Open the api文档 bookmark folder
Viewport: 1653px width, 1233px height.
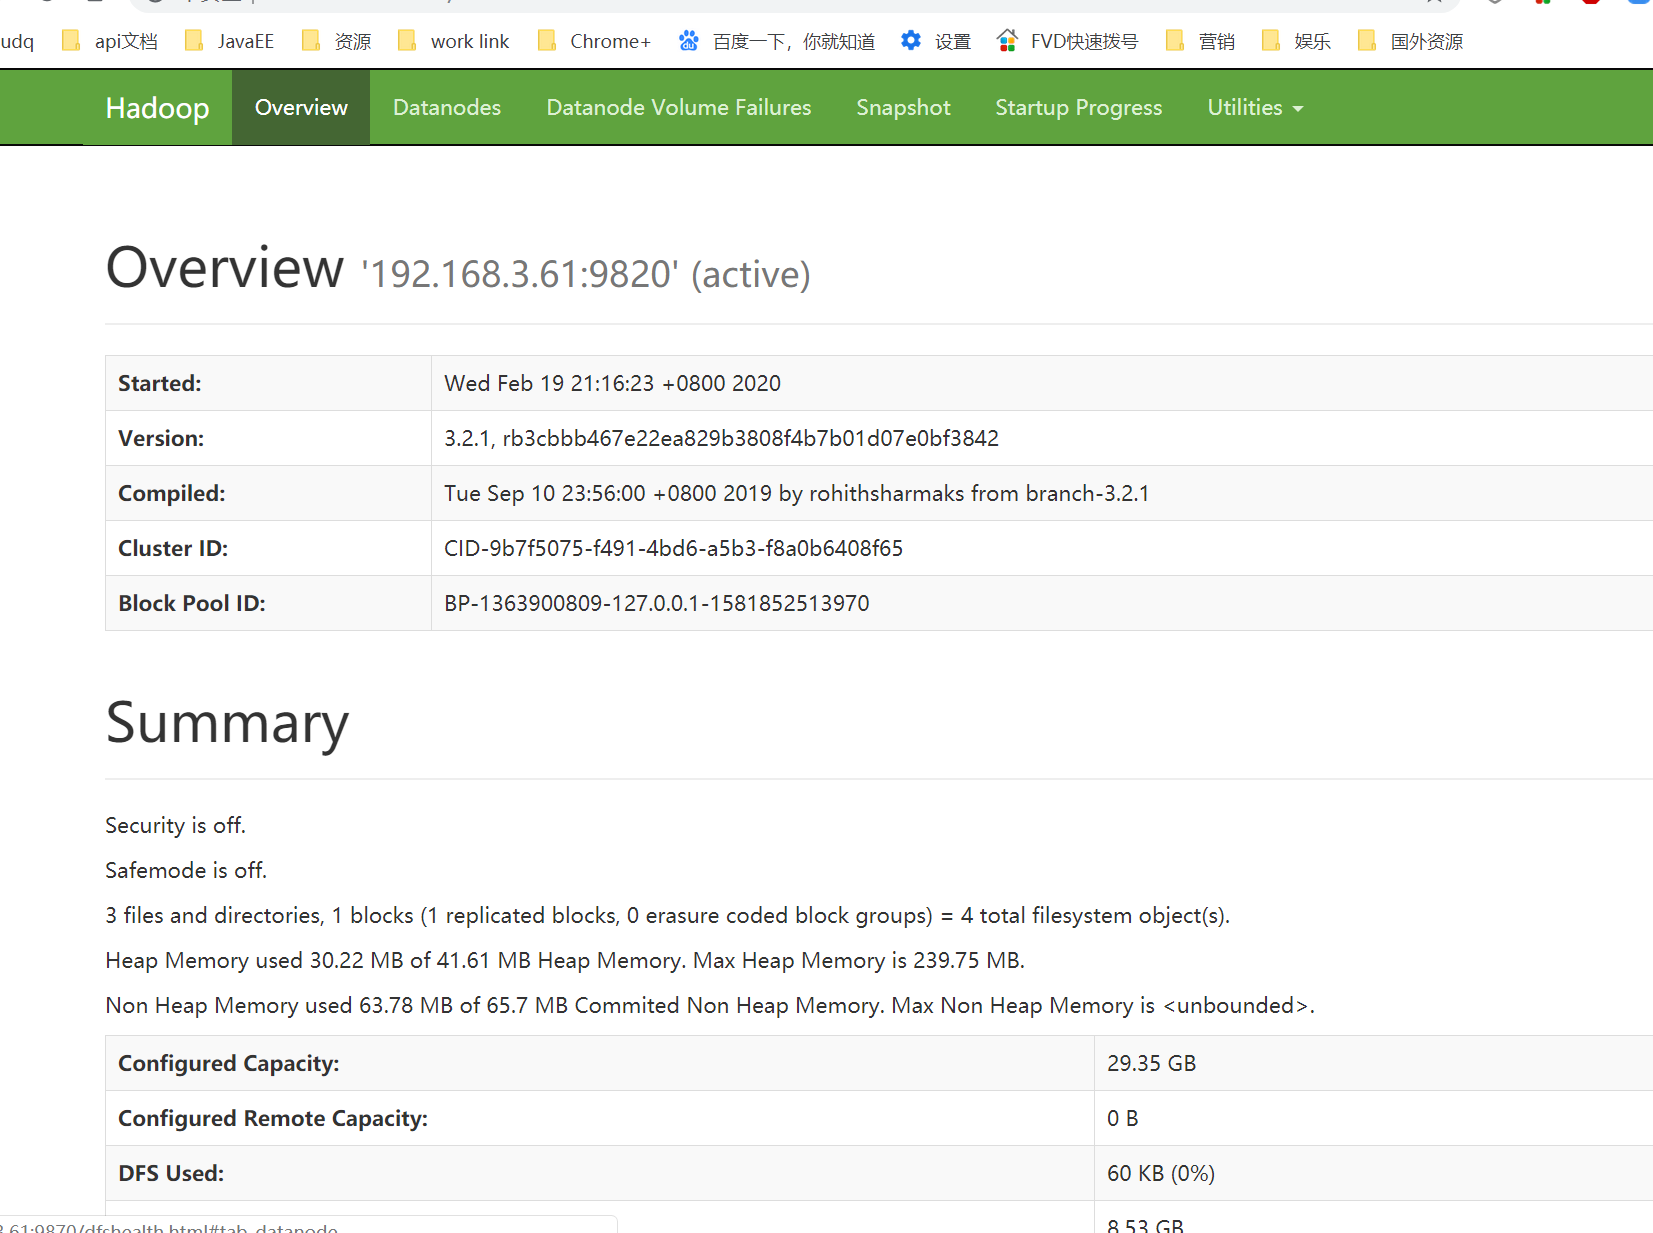pos(109,41)
